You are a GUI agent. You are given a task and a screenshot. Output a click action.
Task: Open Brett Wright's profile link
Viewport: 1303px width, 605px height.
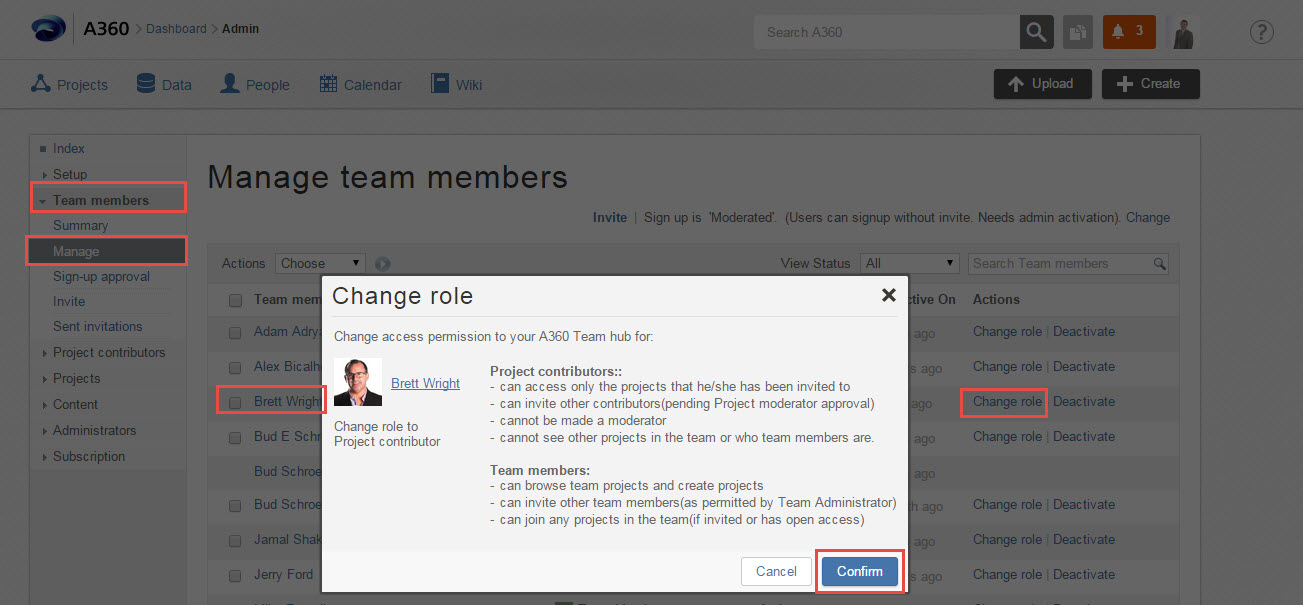point(424,383)
